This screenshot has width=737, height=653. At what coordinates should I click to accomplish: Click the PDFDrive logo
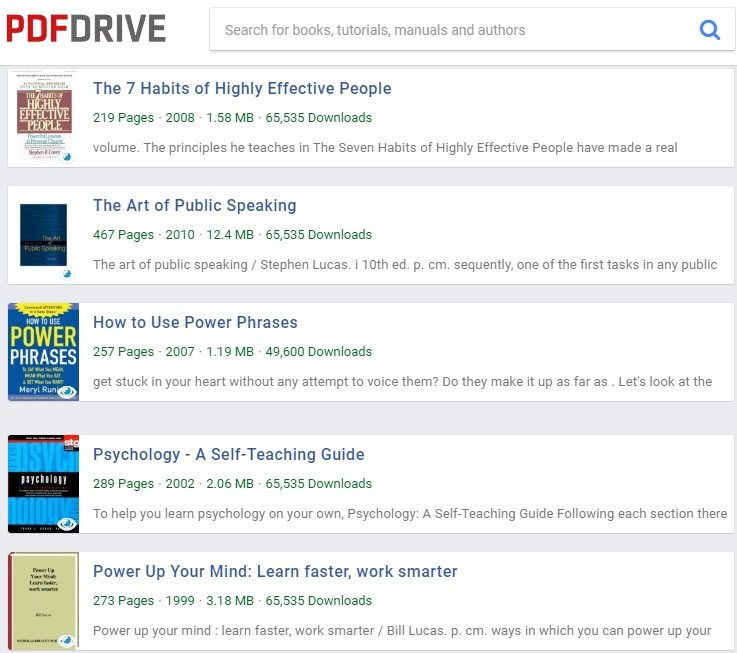pos(86,28)
